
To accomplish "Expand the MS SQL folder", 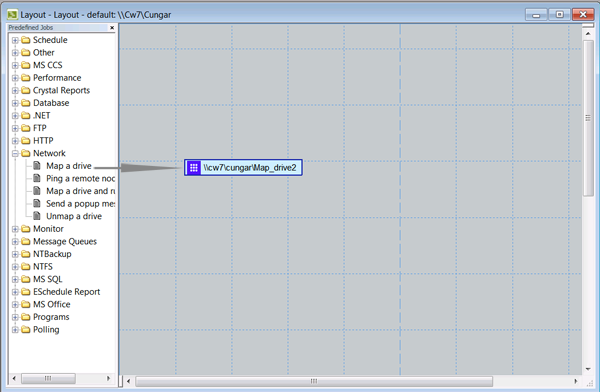I will [x=15, y=279].
